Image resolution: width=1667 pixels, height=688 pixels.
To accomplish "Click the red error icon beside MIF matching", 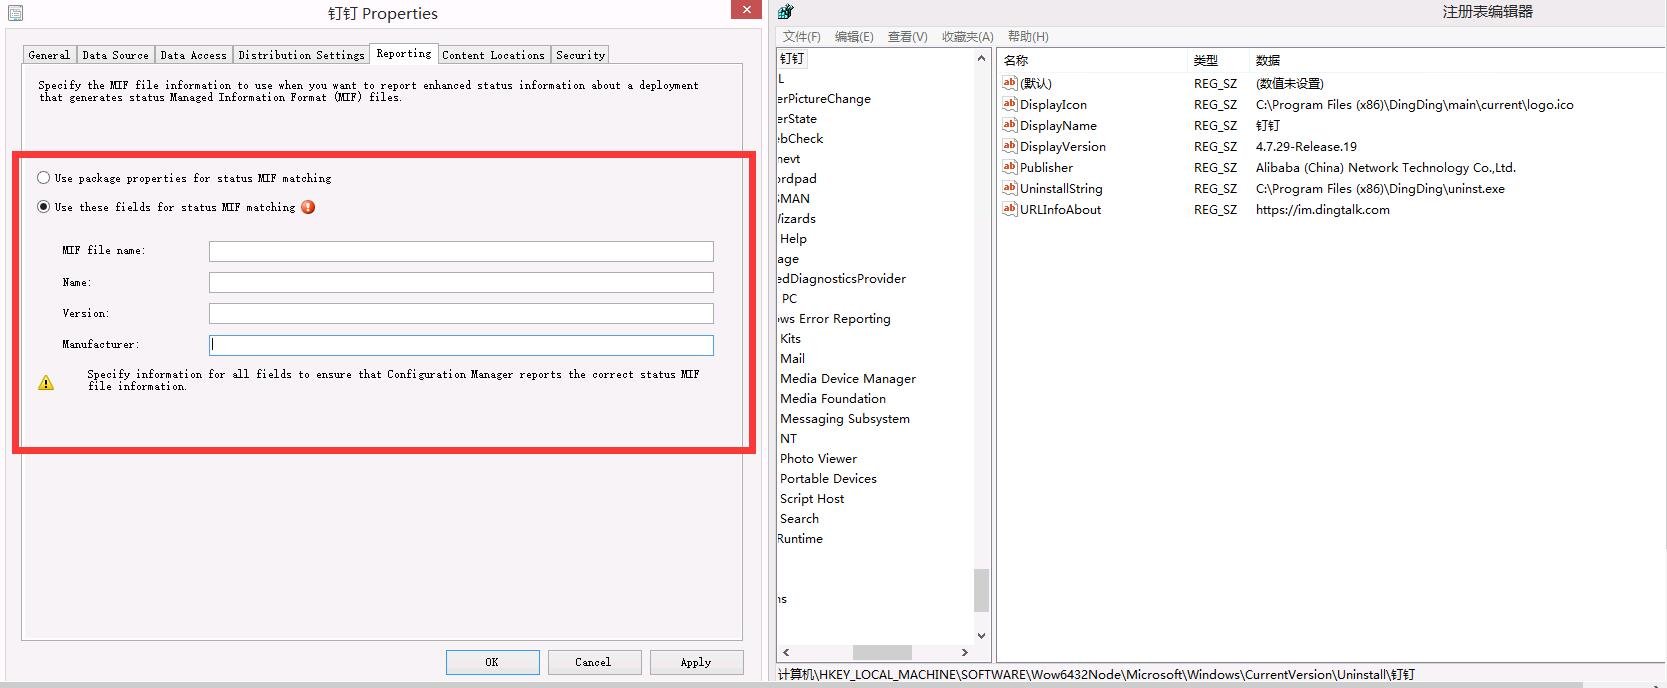I will pos(308,207).
